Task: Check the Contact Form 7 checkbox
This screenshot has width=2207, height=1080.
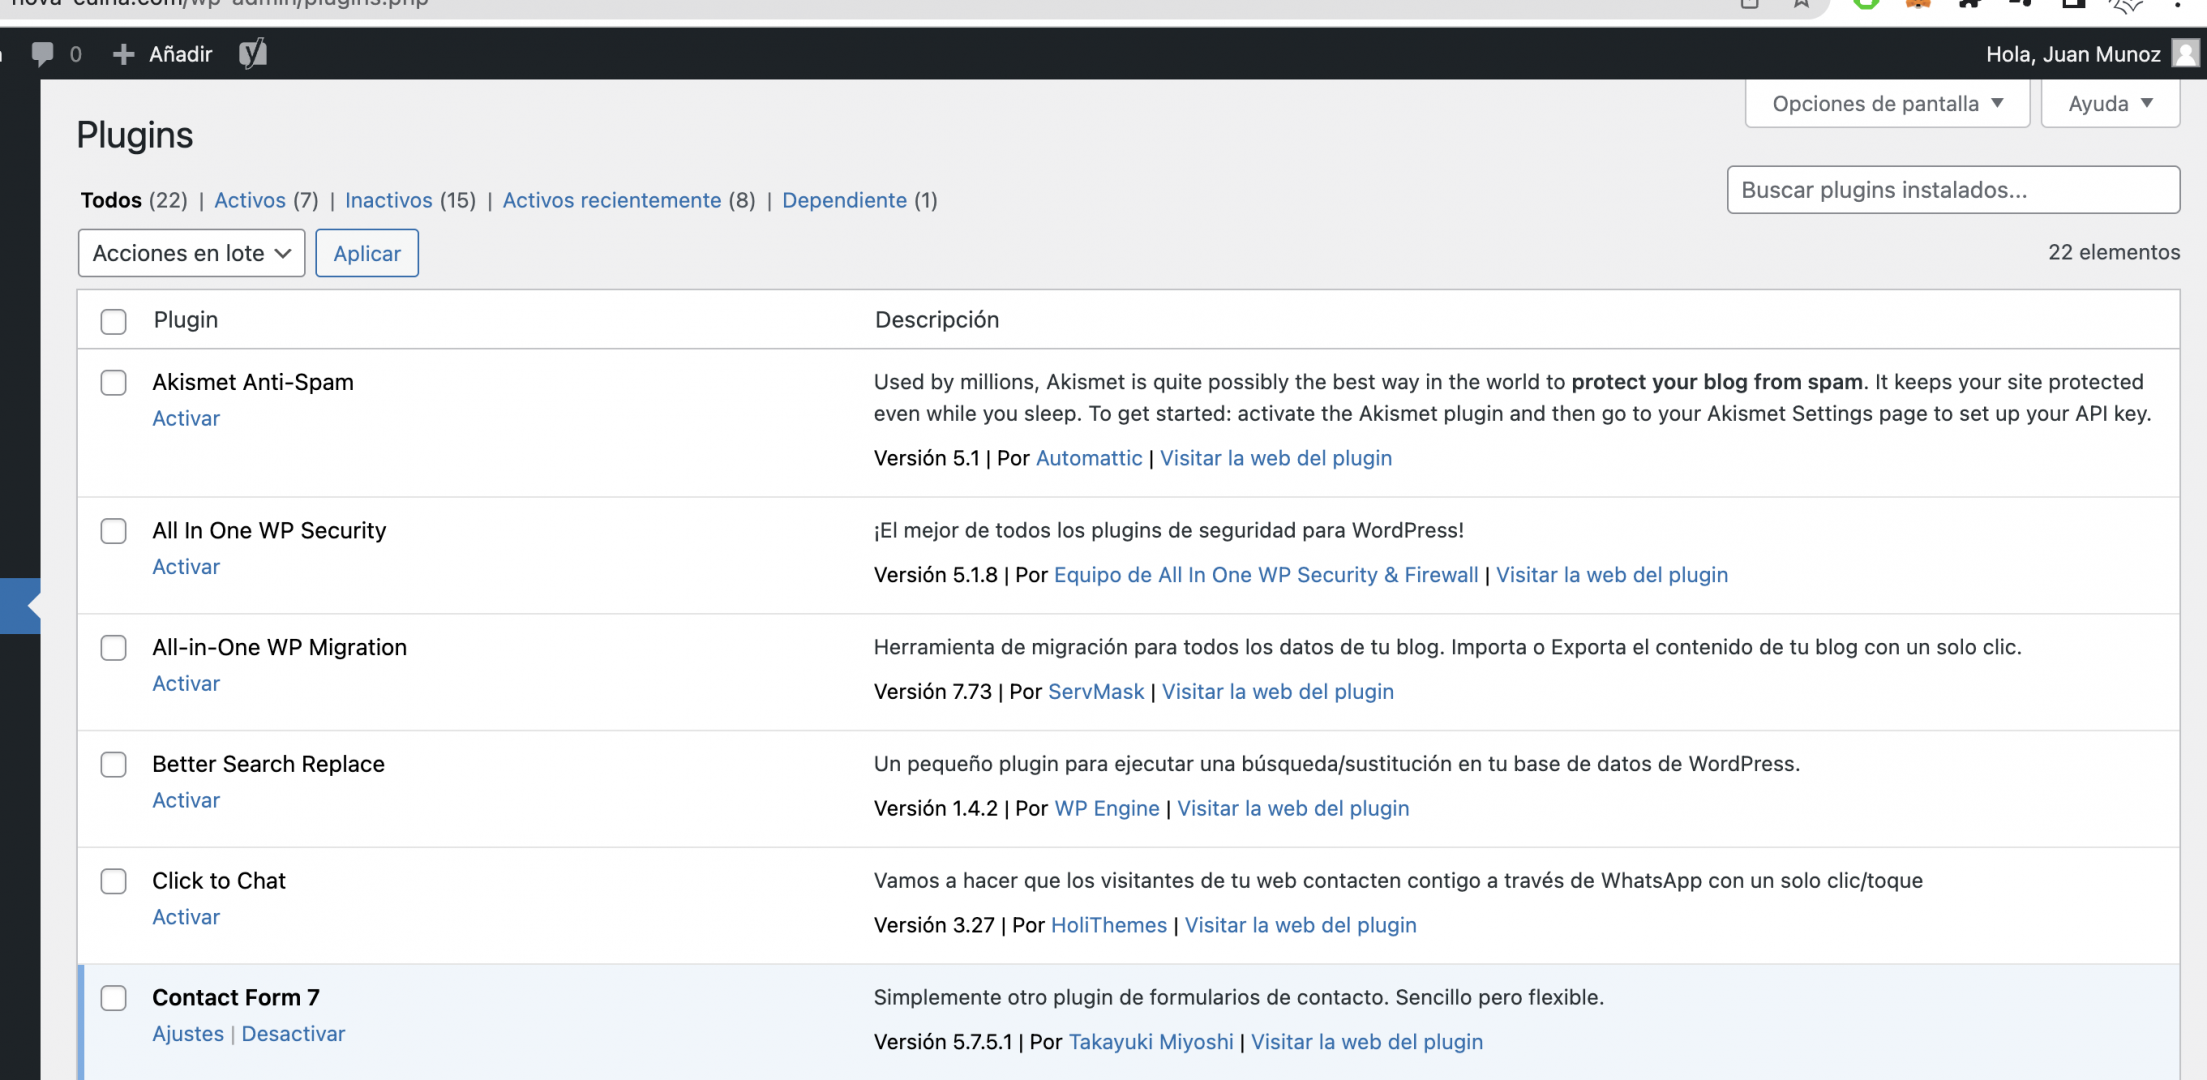Action: click(114, 998)
